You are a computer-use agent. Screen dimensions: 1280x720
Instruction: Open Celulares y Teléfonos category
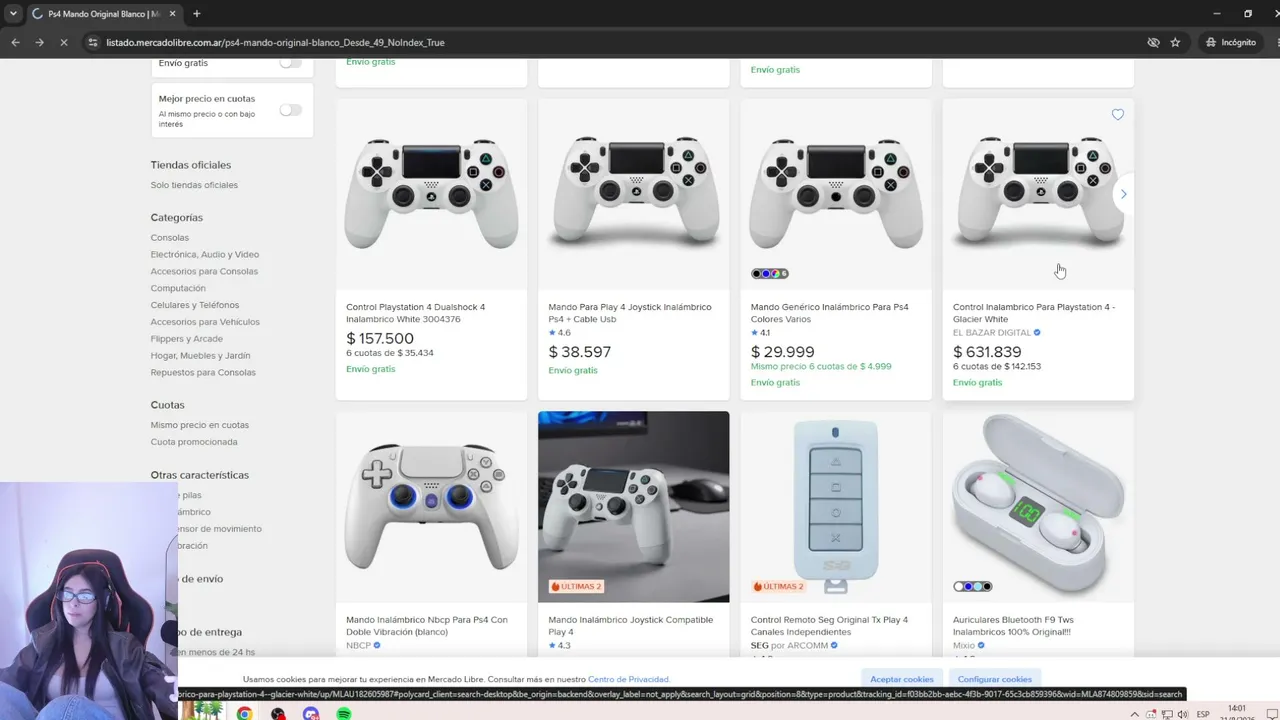click(x=195, y=305)
